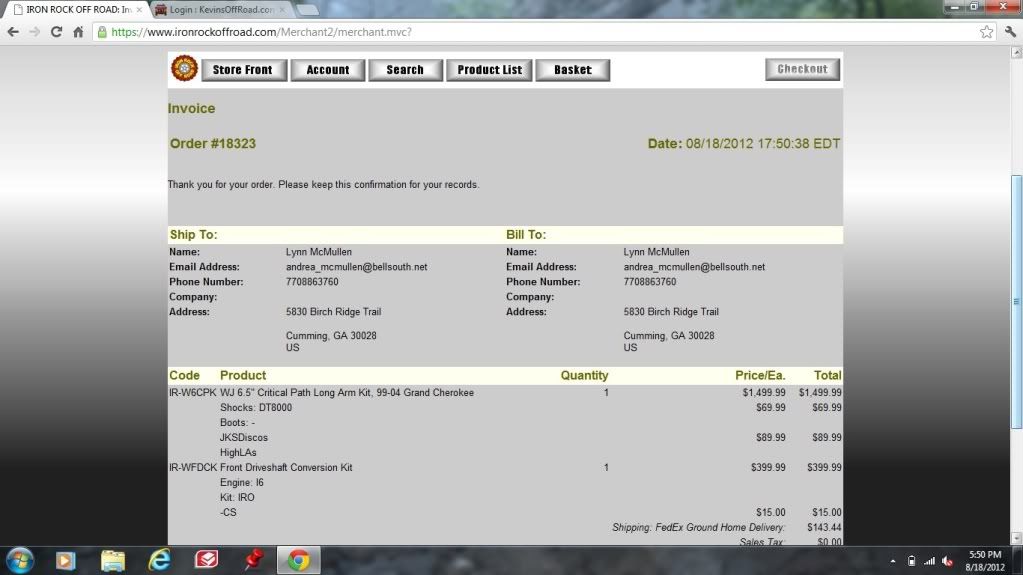The image size is (1023, 575).
Task: Select the Chrome icon in taskbar
Action: tap(299, 560)
